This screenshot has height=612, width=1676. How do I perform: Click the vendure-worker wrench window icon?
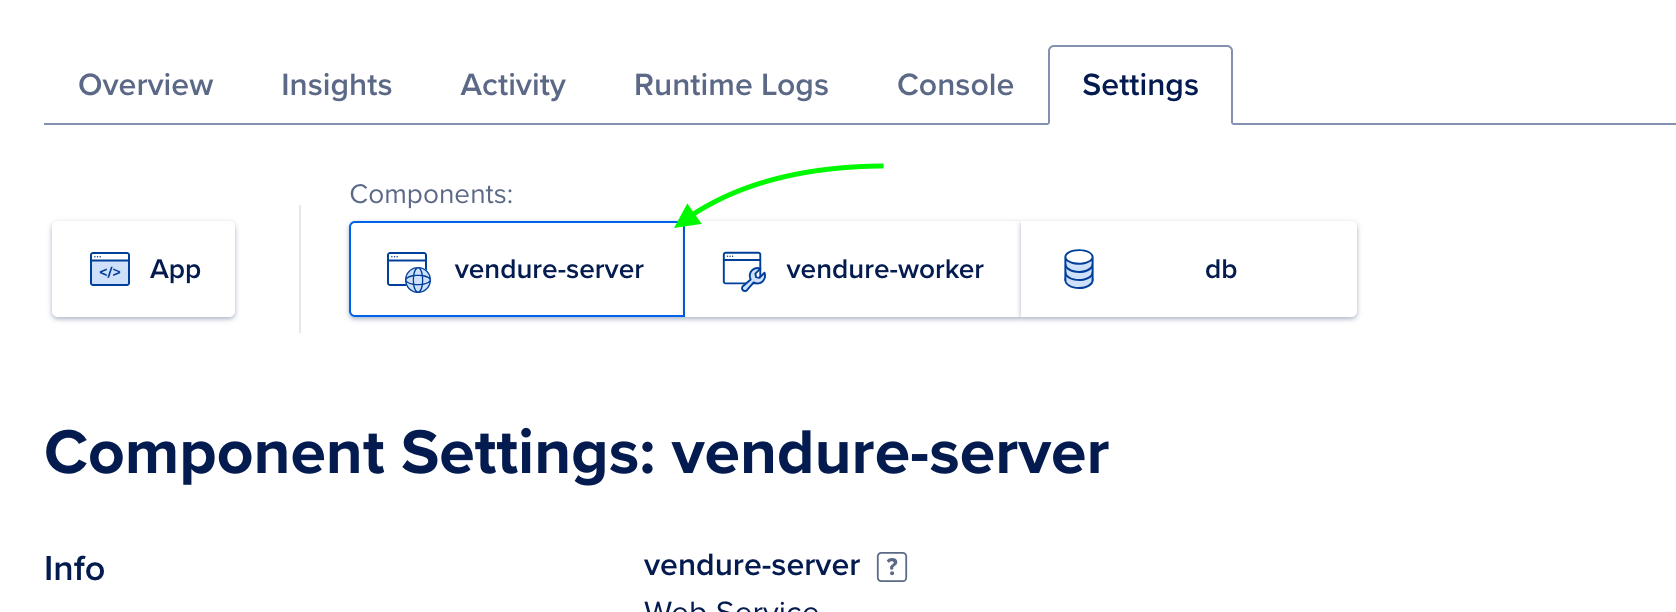(x=744, y=271)
